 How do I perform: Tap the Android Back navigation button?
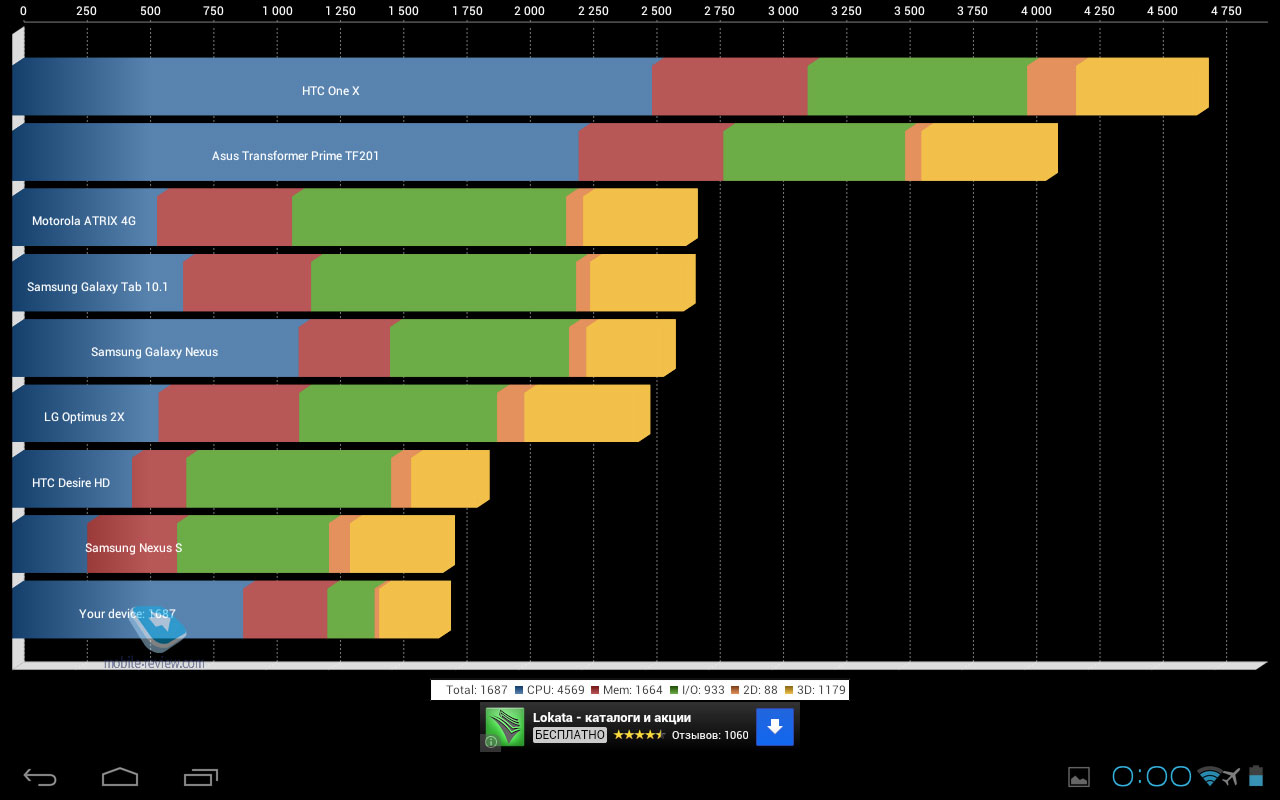coord(40,776)
